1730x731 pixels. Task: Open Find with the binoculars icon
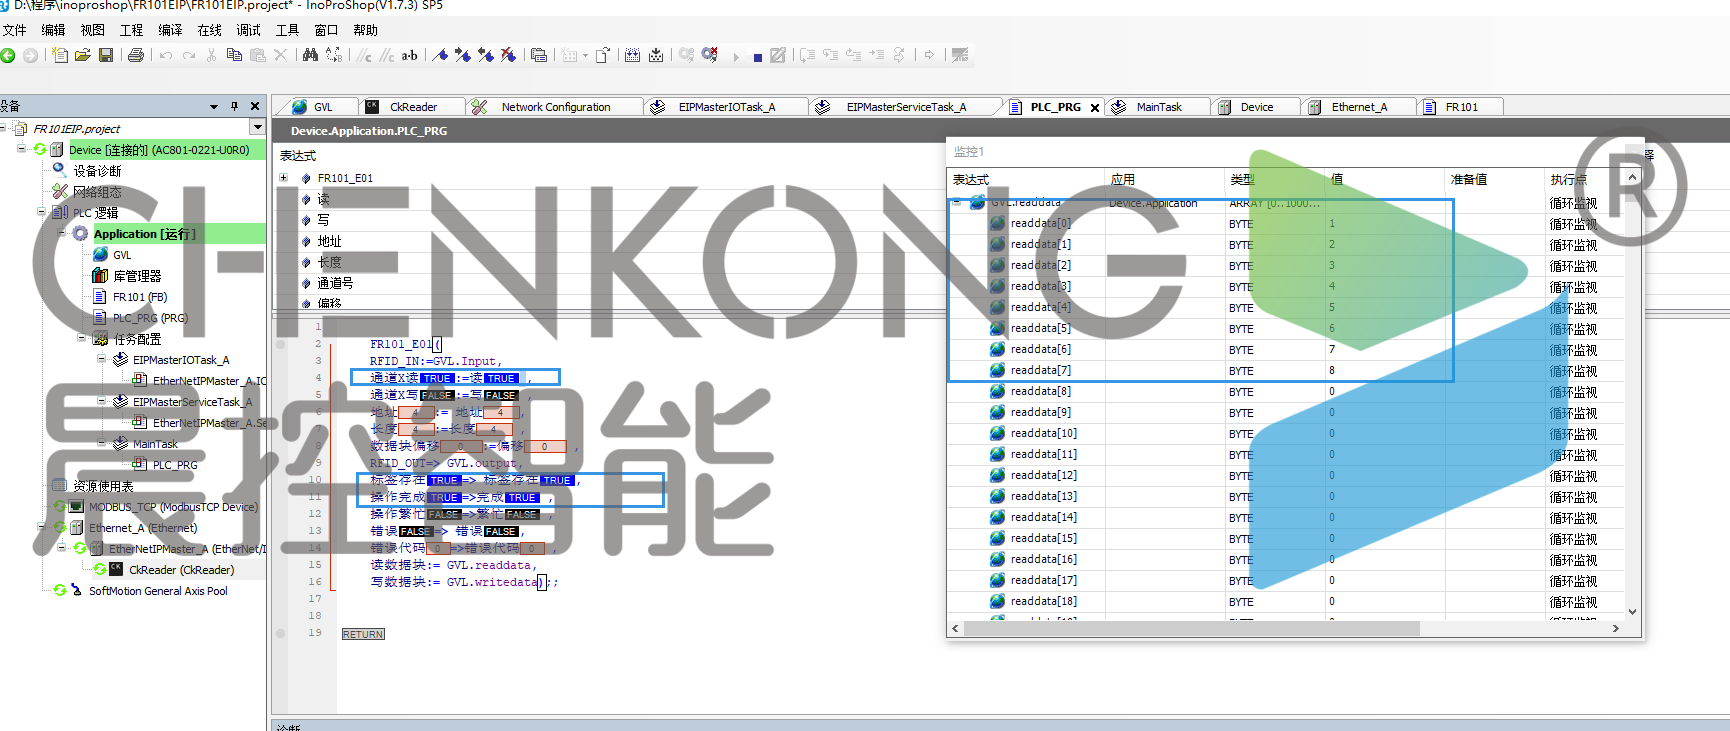tap(310, 55)
